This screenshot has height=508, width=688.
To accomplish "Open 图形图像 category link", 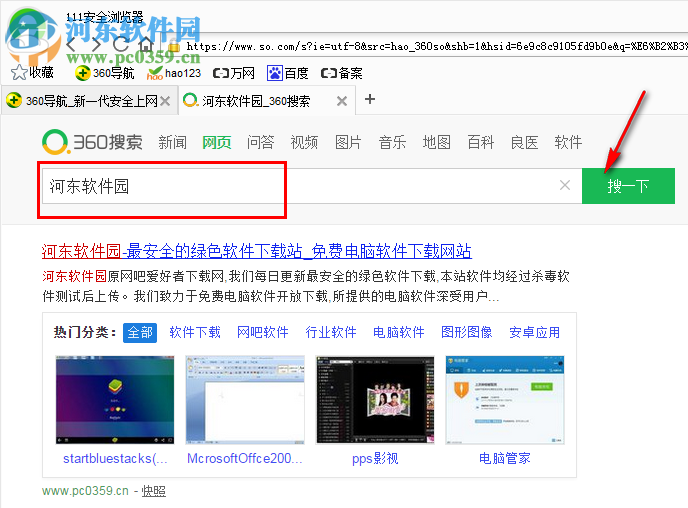I will tap(467, 333).
